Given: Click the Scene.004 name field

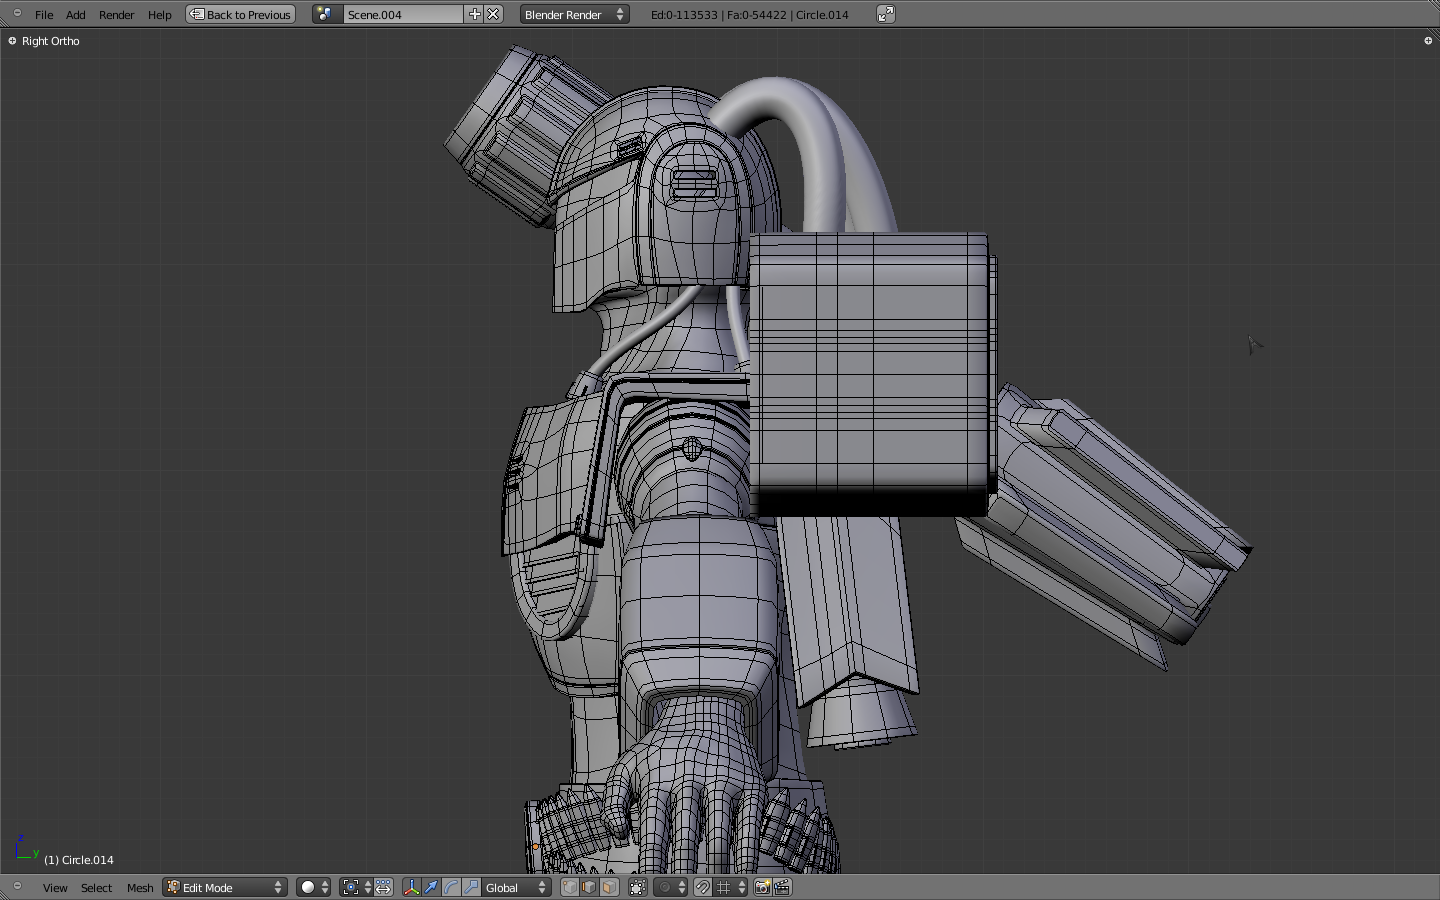Looking at the screenshot, I should click(403, 15).
